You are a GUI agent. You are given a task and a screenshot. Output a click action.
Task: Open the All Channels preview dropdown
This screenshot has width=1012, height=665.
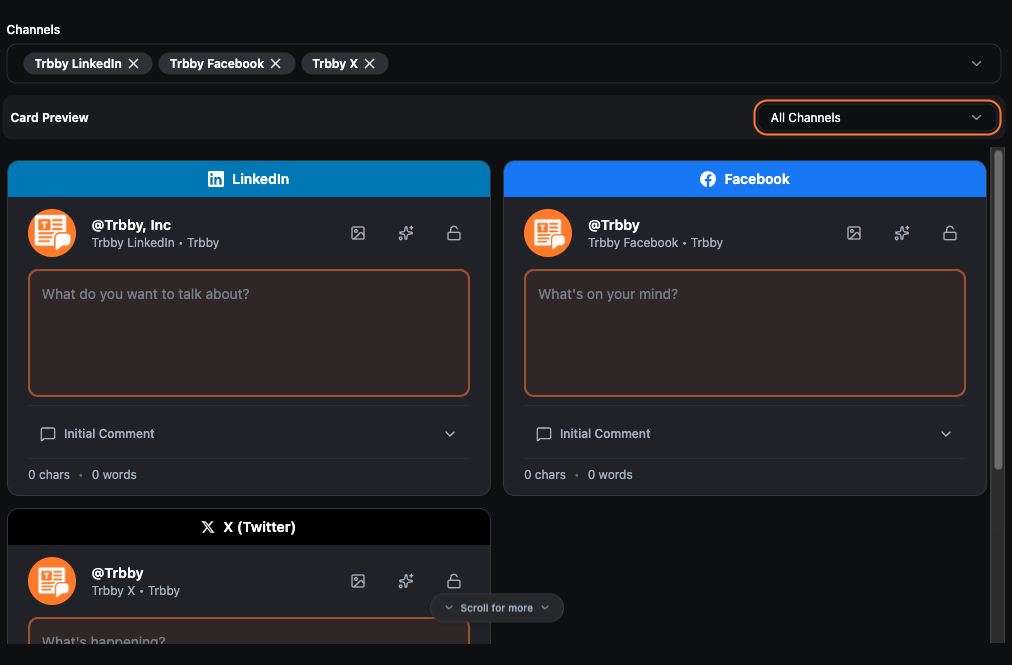click(x=876, y=118)
